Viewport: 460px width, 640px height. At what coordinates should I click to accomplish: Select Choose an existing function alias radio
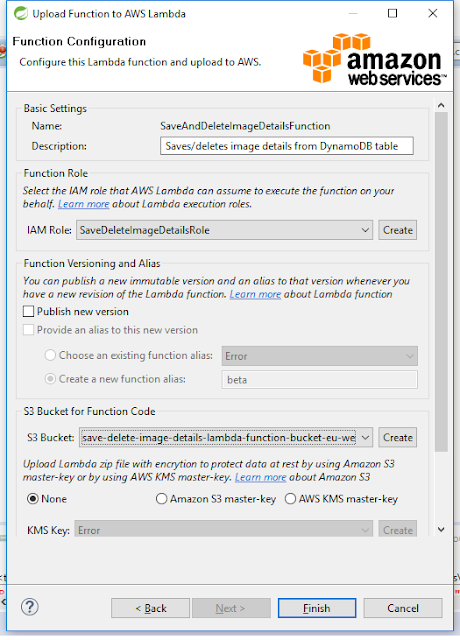click(50, 355)
